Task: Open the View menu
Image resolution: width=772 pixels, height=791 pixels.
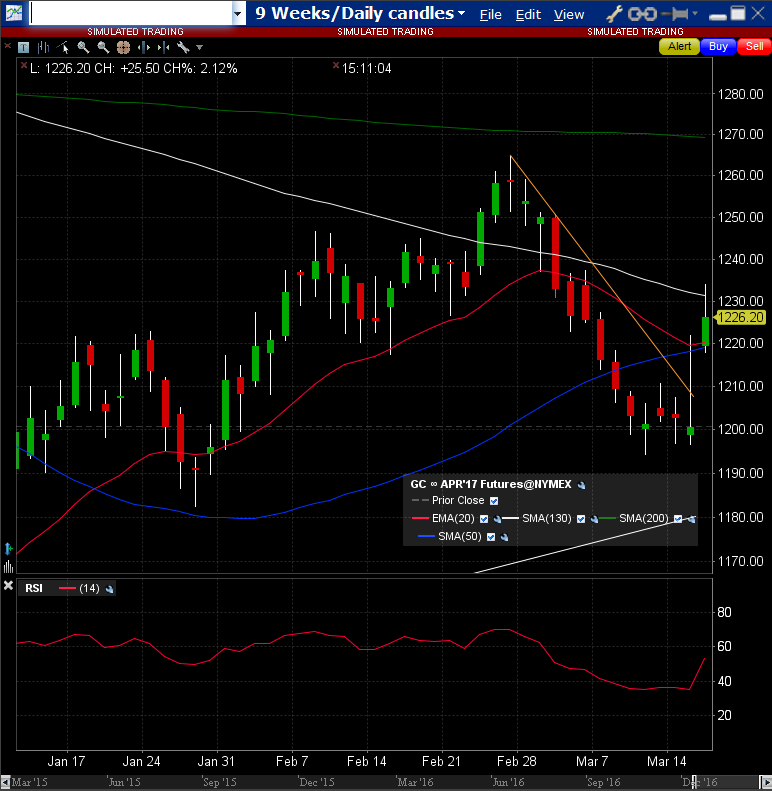Action: (568, 14)
